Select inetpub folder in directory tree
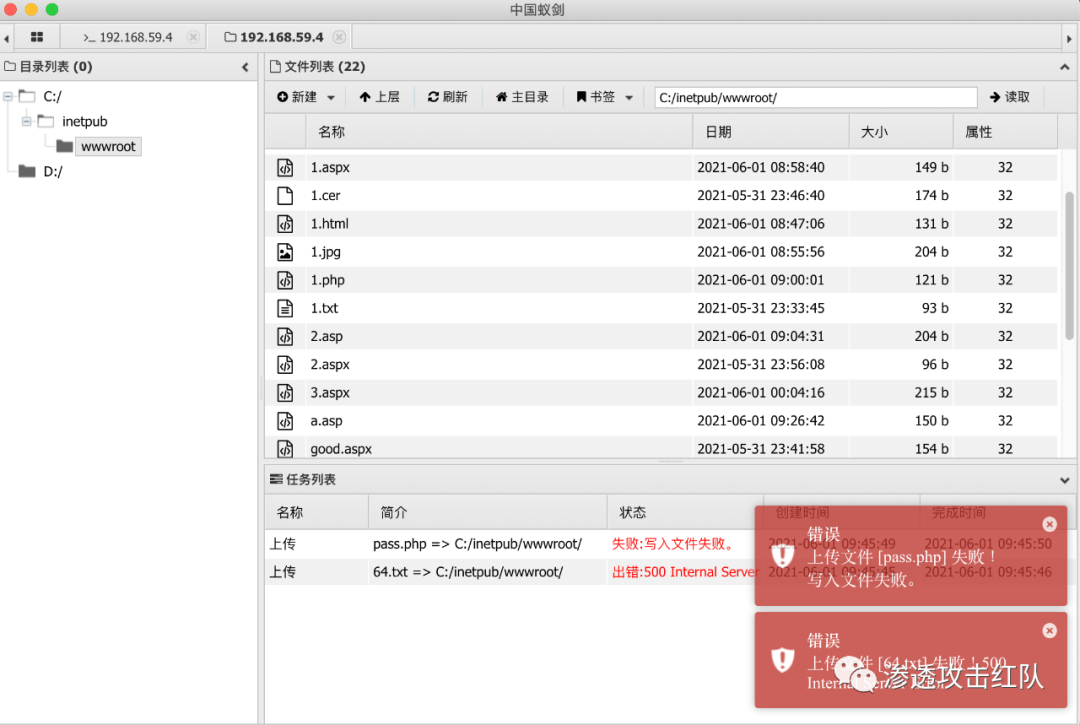This screenshot has height=725, width=1080. 85,122
